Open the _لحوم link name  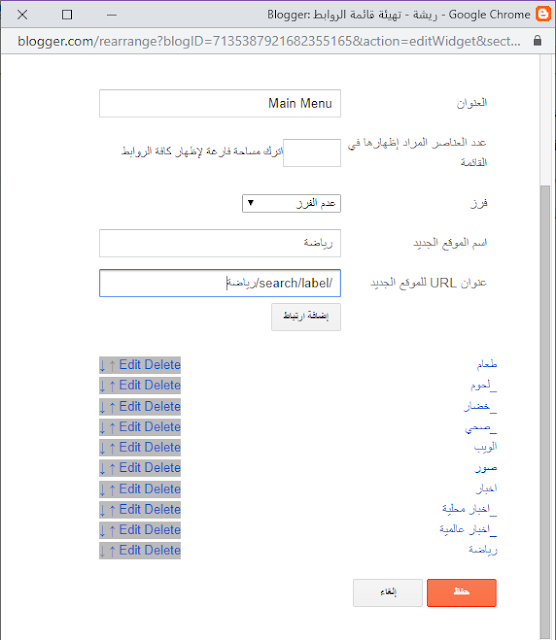click(484, 385)
